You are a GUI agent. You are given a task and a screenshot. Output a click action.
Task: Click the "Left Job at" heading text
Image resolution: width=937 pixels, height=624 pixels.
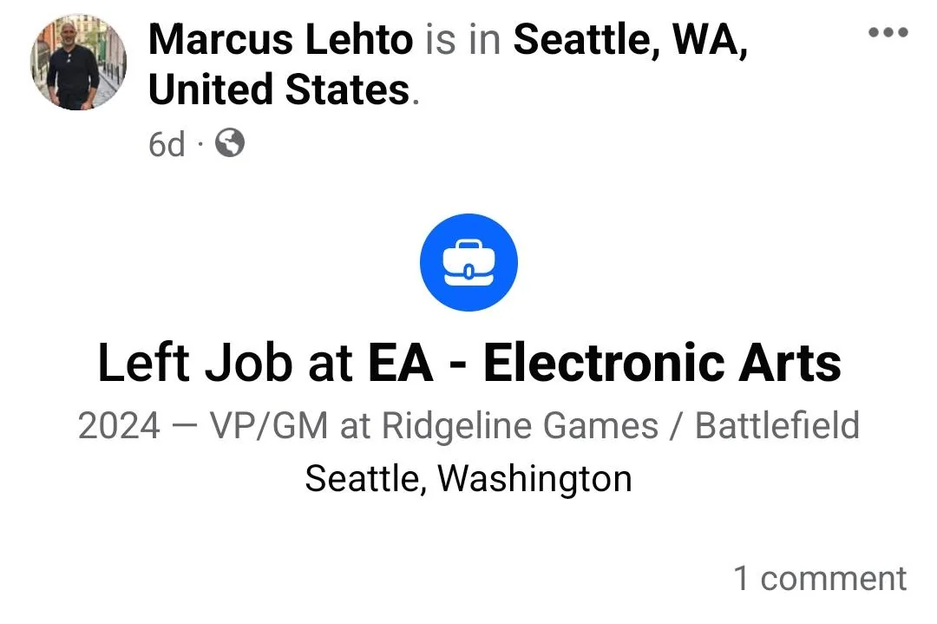pyautogui.click(x=225, y=364)
